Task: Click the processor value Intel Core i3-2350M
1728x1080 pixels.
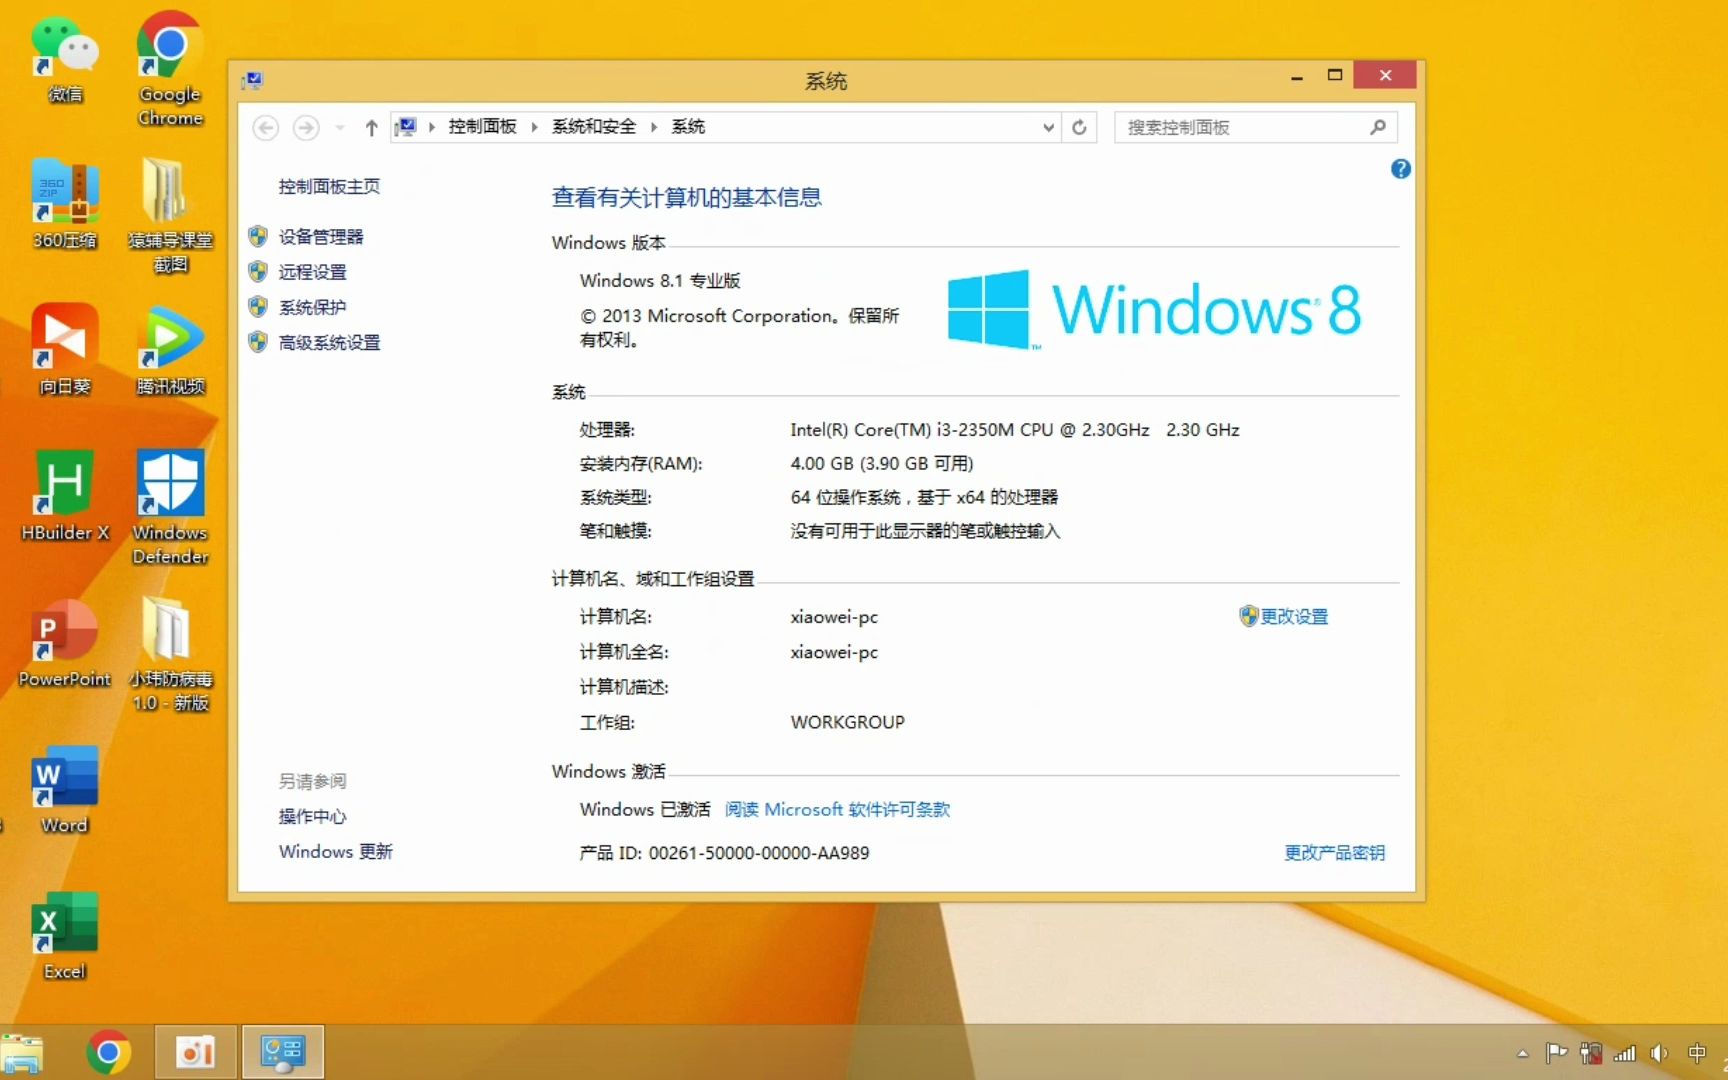Action: (x=1015, y=429)
